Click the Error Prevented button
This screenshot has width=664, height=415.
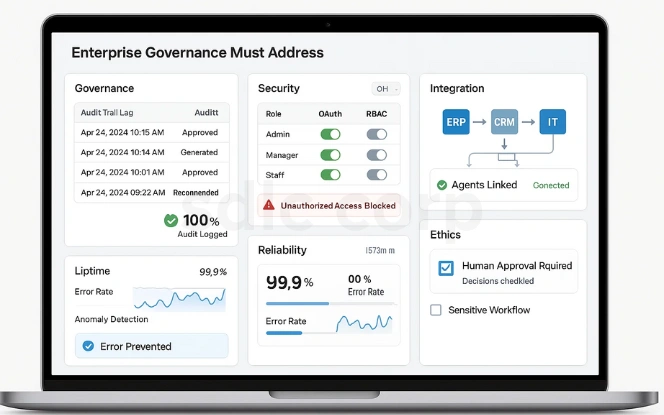[x=151, y=346]
